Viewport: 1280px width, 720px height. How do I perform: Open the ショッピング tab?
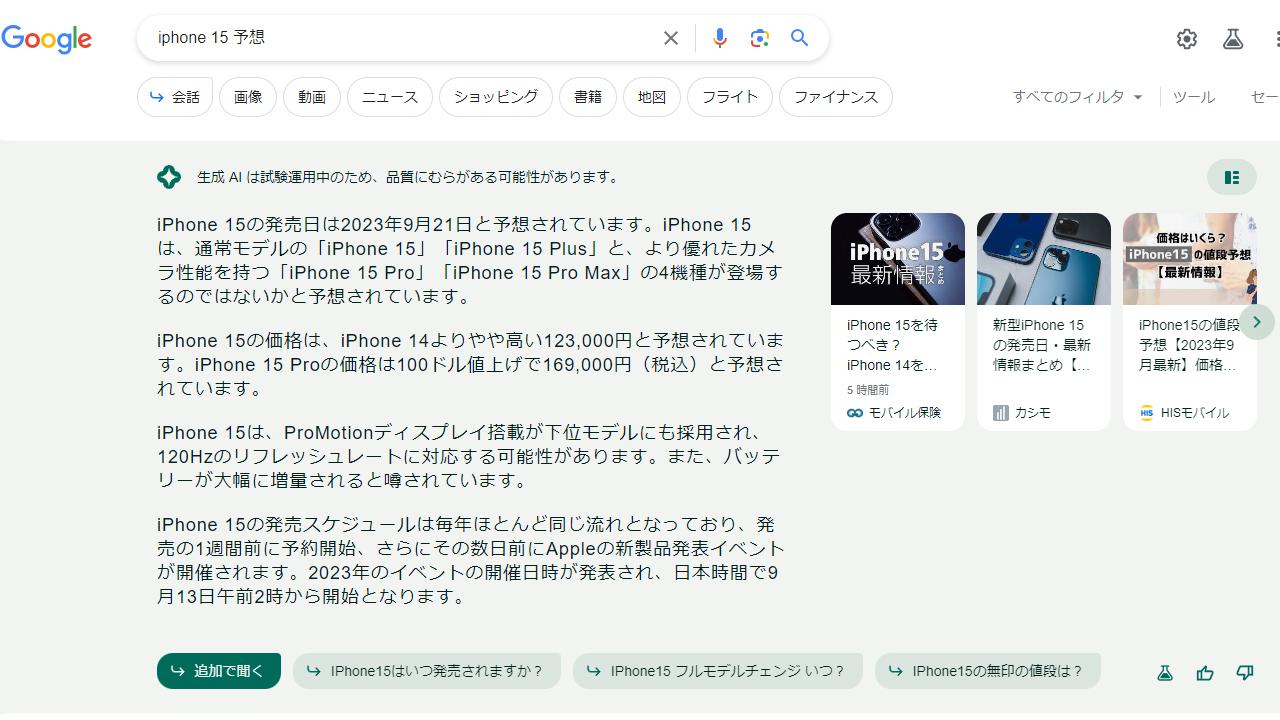(496, 97)
